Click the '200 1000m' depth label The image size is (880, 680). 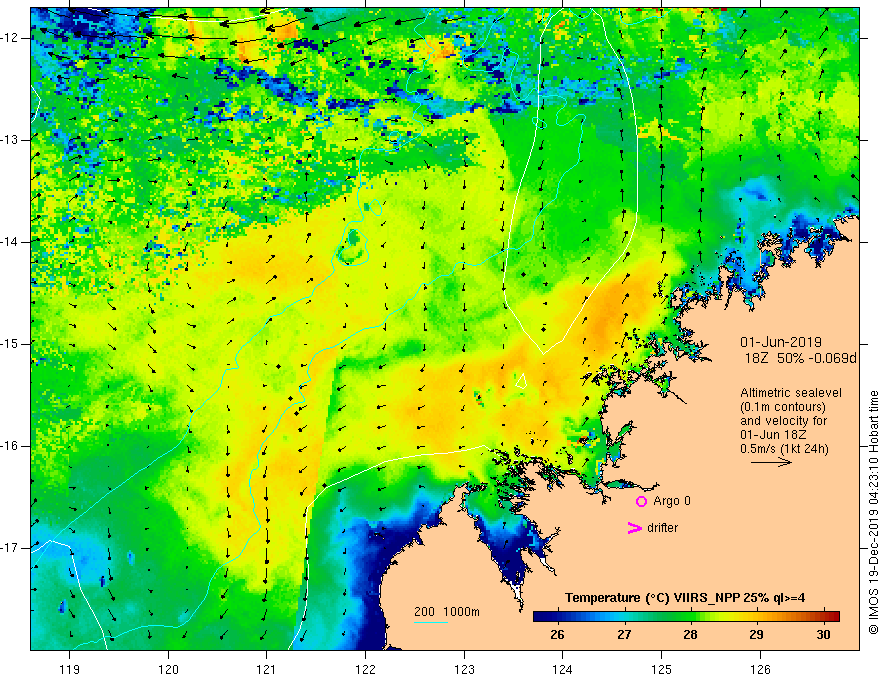pos(447,612)
